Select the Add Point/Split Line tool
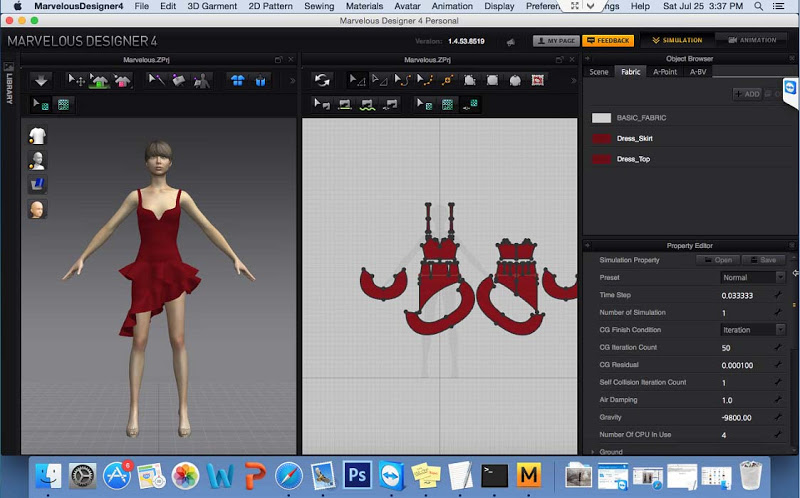The image size is (800, 498). (447, 80)
